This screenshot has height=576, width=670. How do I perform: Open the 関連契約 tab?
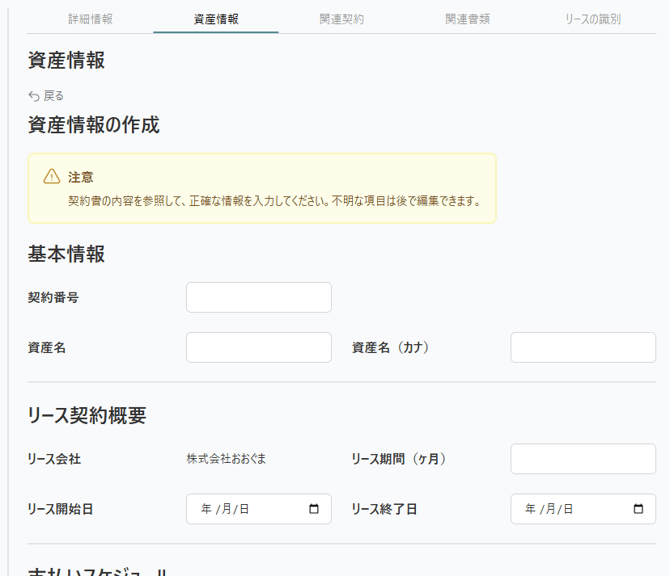[342, 19]
